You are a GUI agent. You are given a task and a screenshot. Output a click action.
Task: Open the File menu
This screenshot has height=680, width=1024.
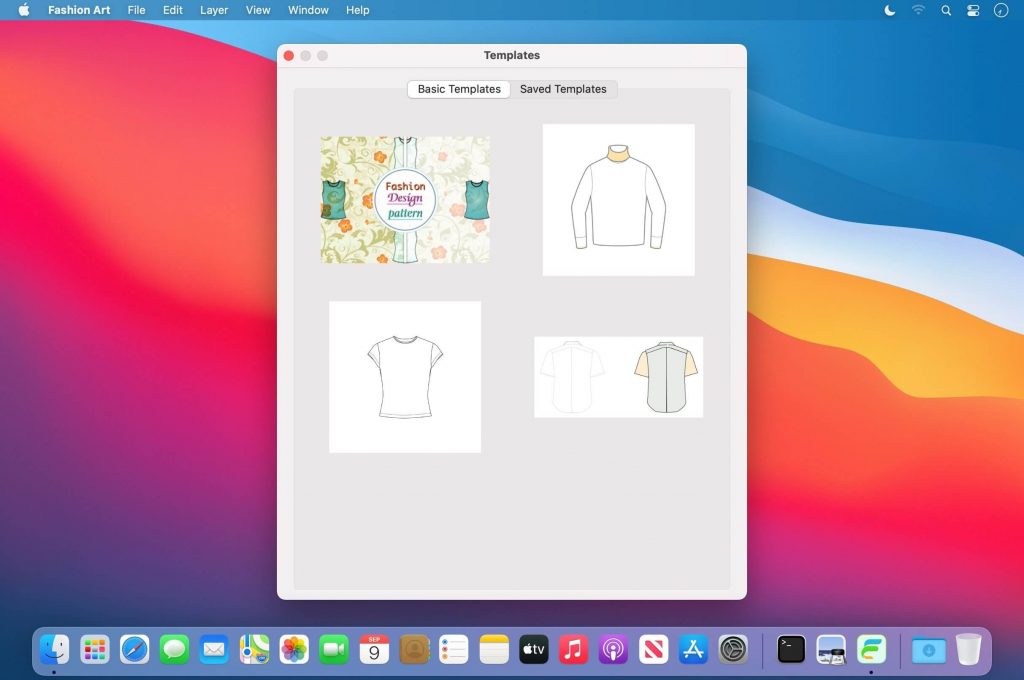tap(136, 10)
